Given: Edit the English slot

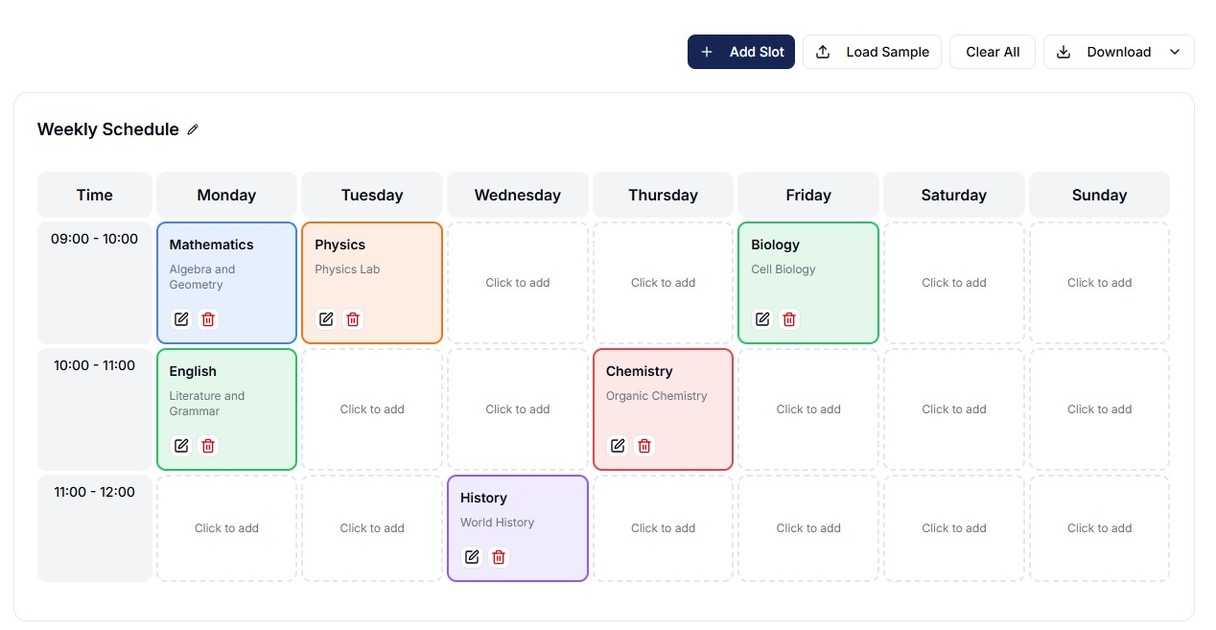Looking at the screenshot, I should (181, 446).
